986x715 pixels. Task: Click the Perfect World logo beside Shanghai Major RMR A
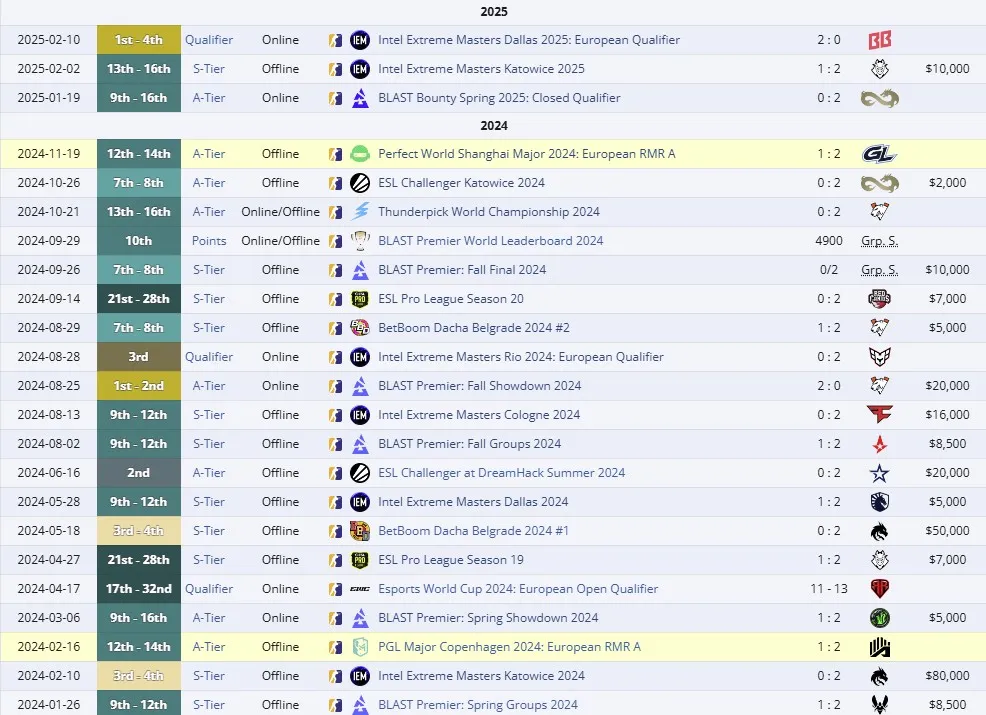click(360, 153)
